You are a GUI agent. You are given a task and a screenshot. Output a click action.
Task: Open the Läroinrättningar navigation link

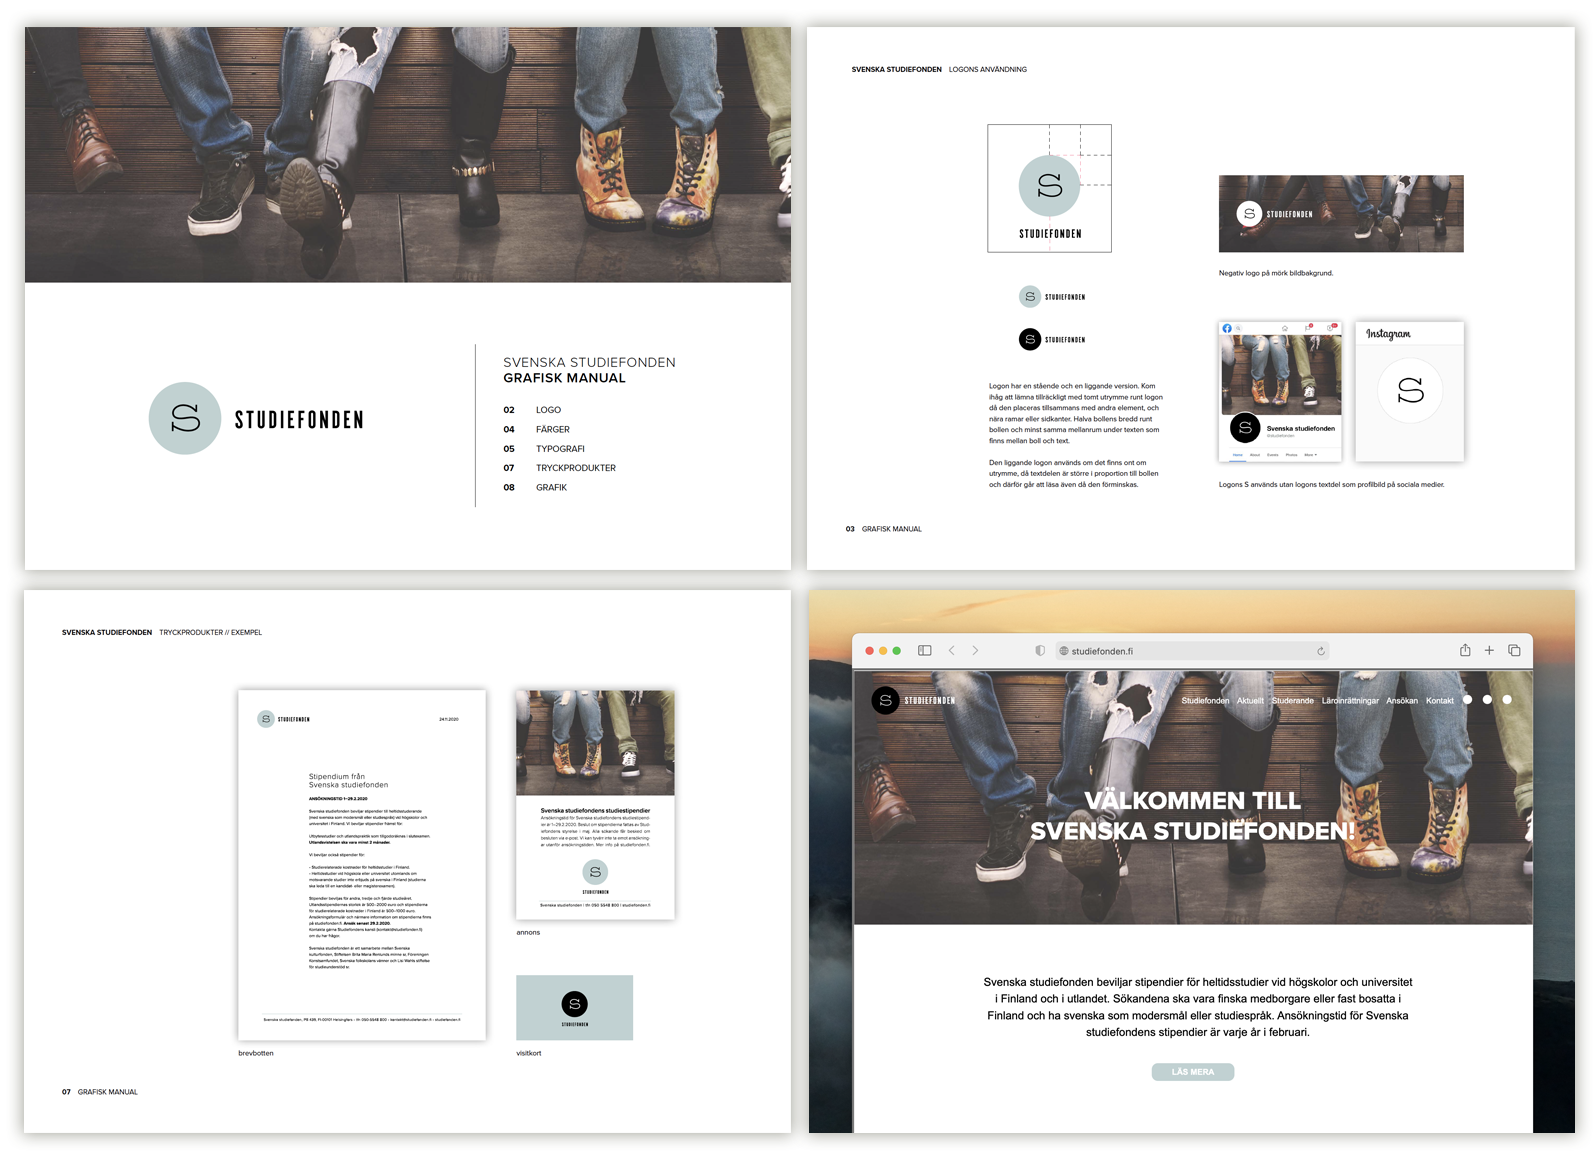click(1350, 701)
